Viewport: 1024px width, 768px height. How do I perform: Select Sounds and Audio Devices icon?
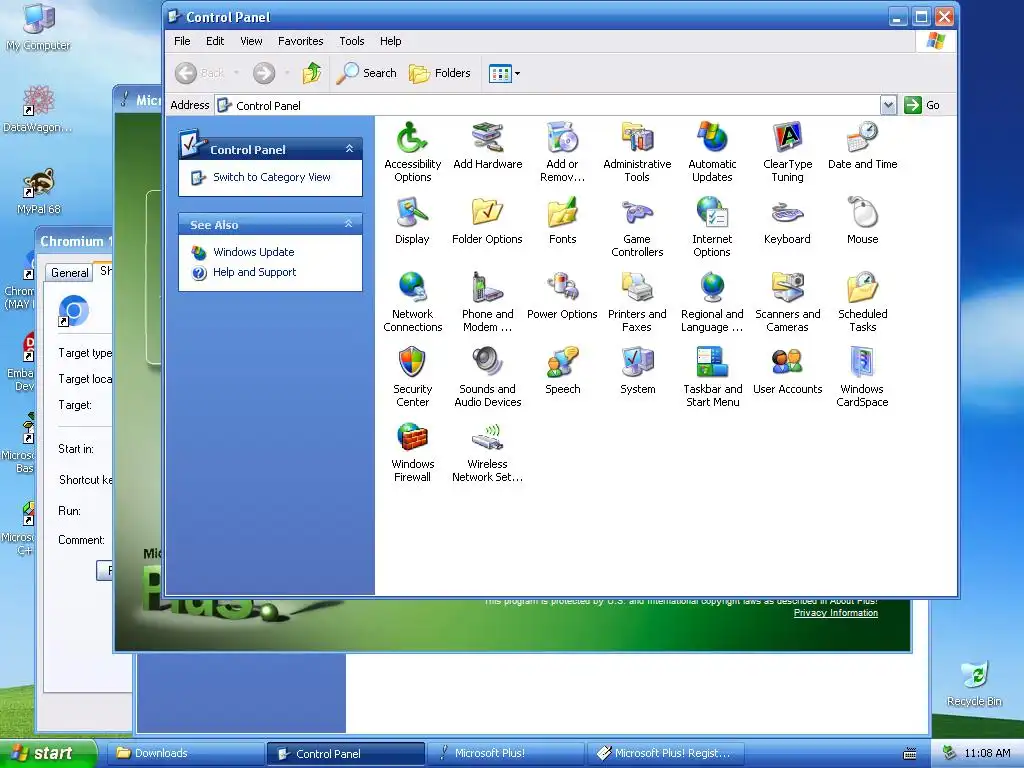coord(487,377)
